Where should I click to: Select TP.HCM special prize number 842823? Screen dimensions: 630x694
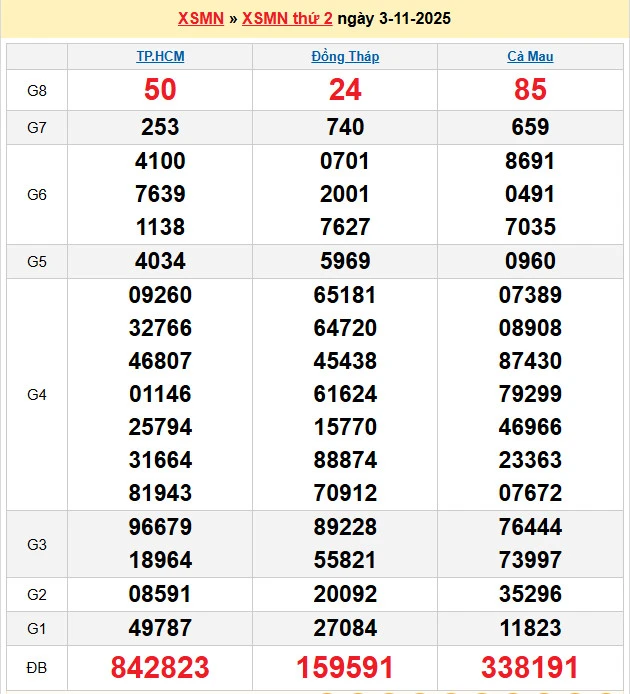160,668
